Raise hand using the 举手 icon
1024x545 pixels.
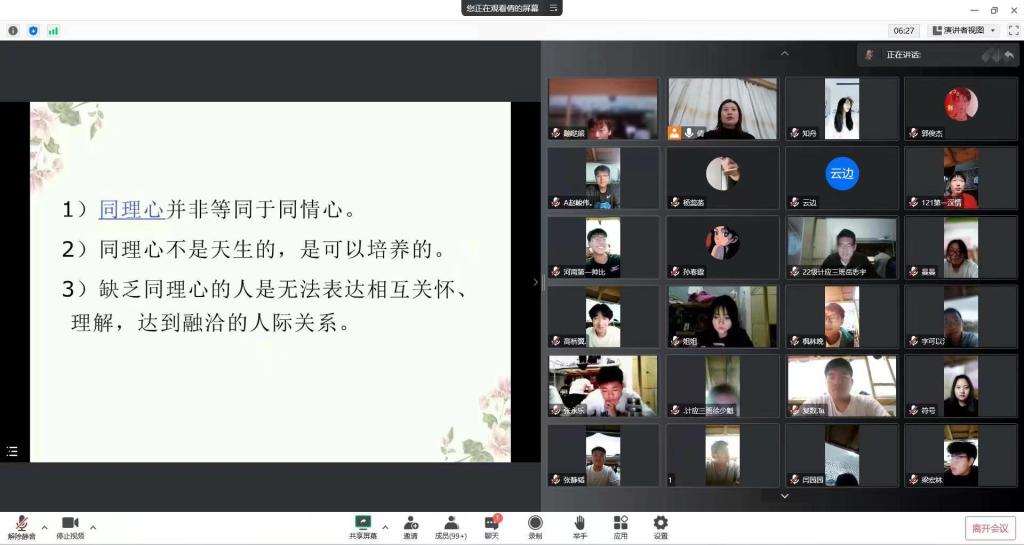tap(579, 526)
